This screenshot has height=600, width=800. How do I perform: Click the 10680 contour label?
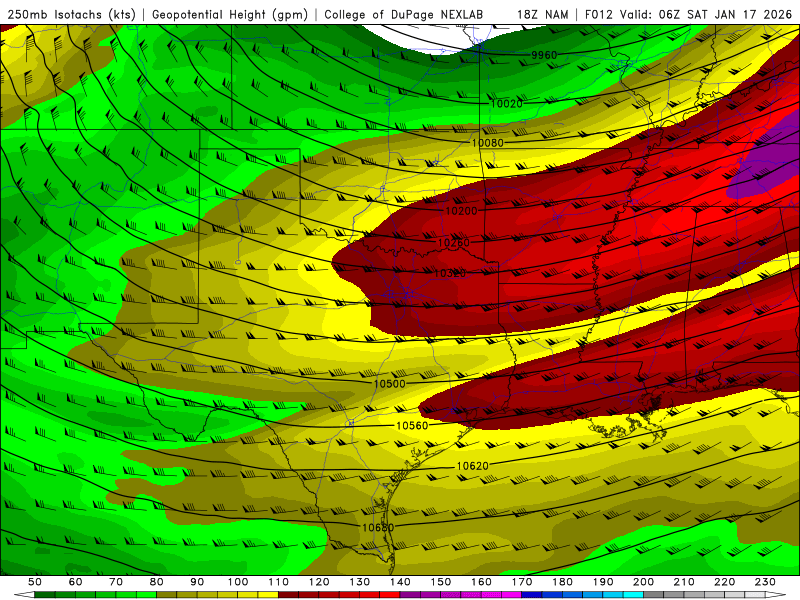378,527
